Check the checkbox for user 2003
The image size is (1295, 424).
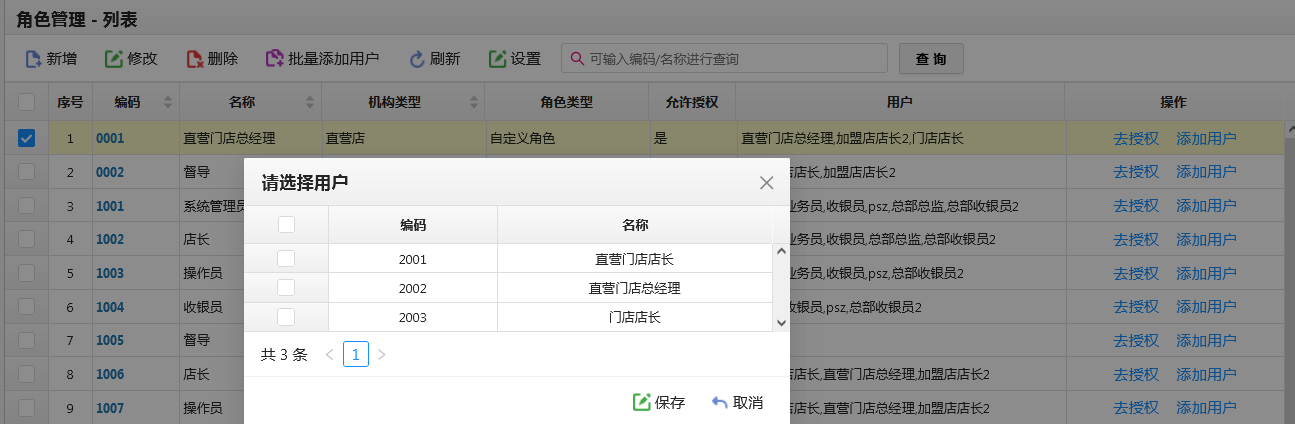point(286,317)
